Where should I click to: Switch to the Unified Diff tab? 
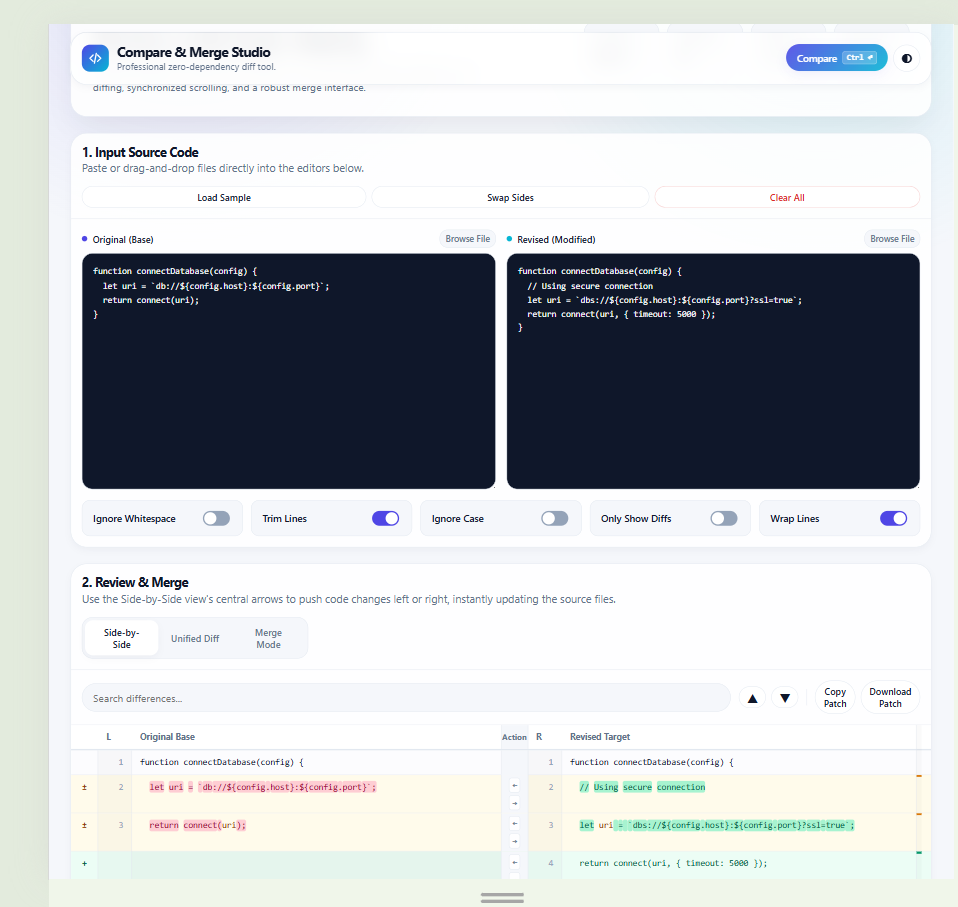pyautogui.click(x=195, y=638)
